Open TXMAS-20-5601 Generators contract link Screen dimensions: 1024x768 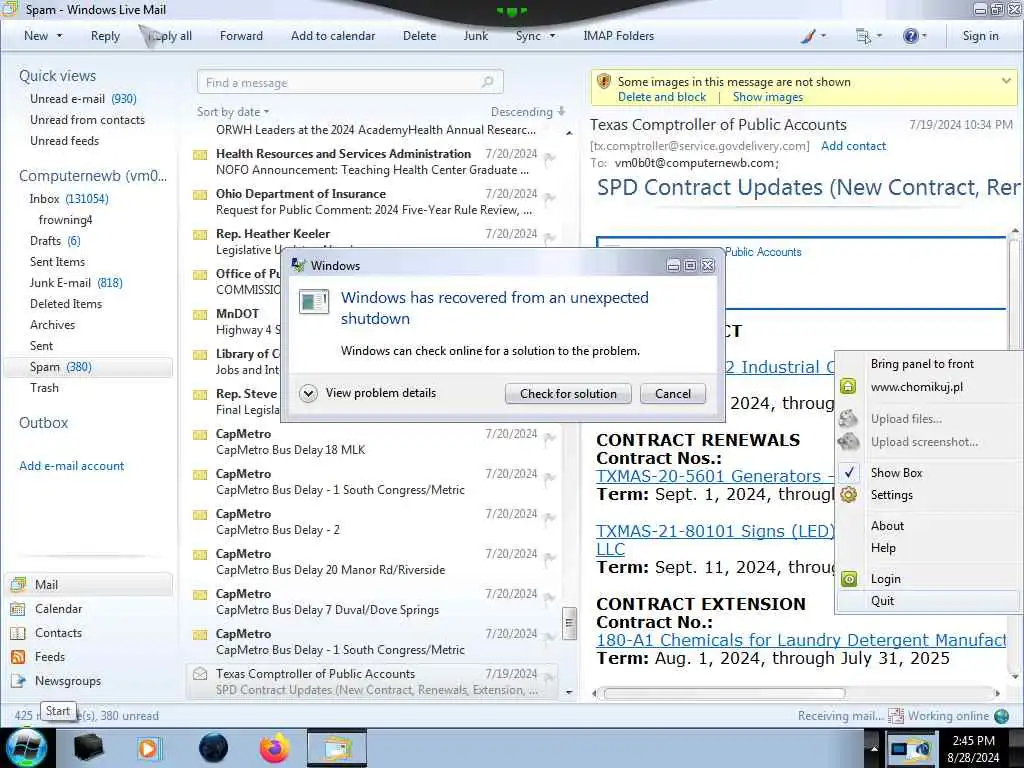click(714, 476)
